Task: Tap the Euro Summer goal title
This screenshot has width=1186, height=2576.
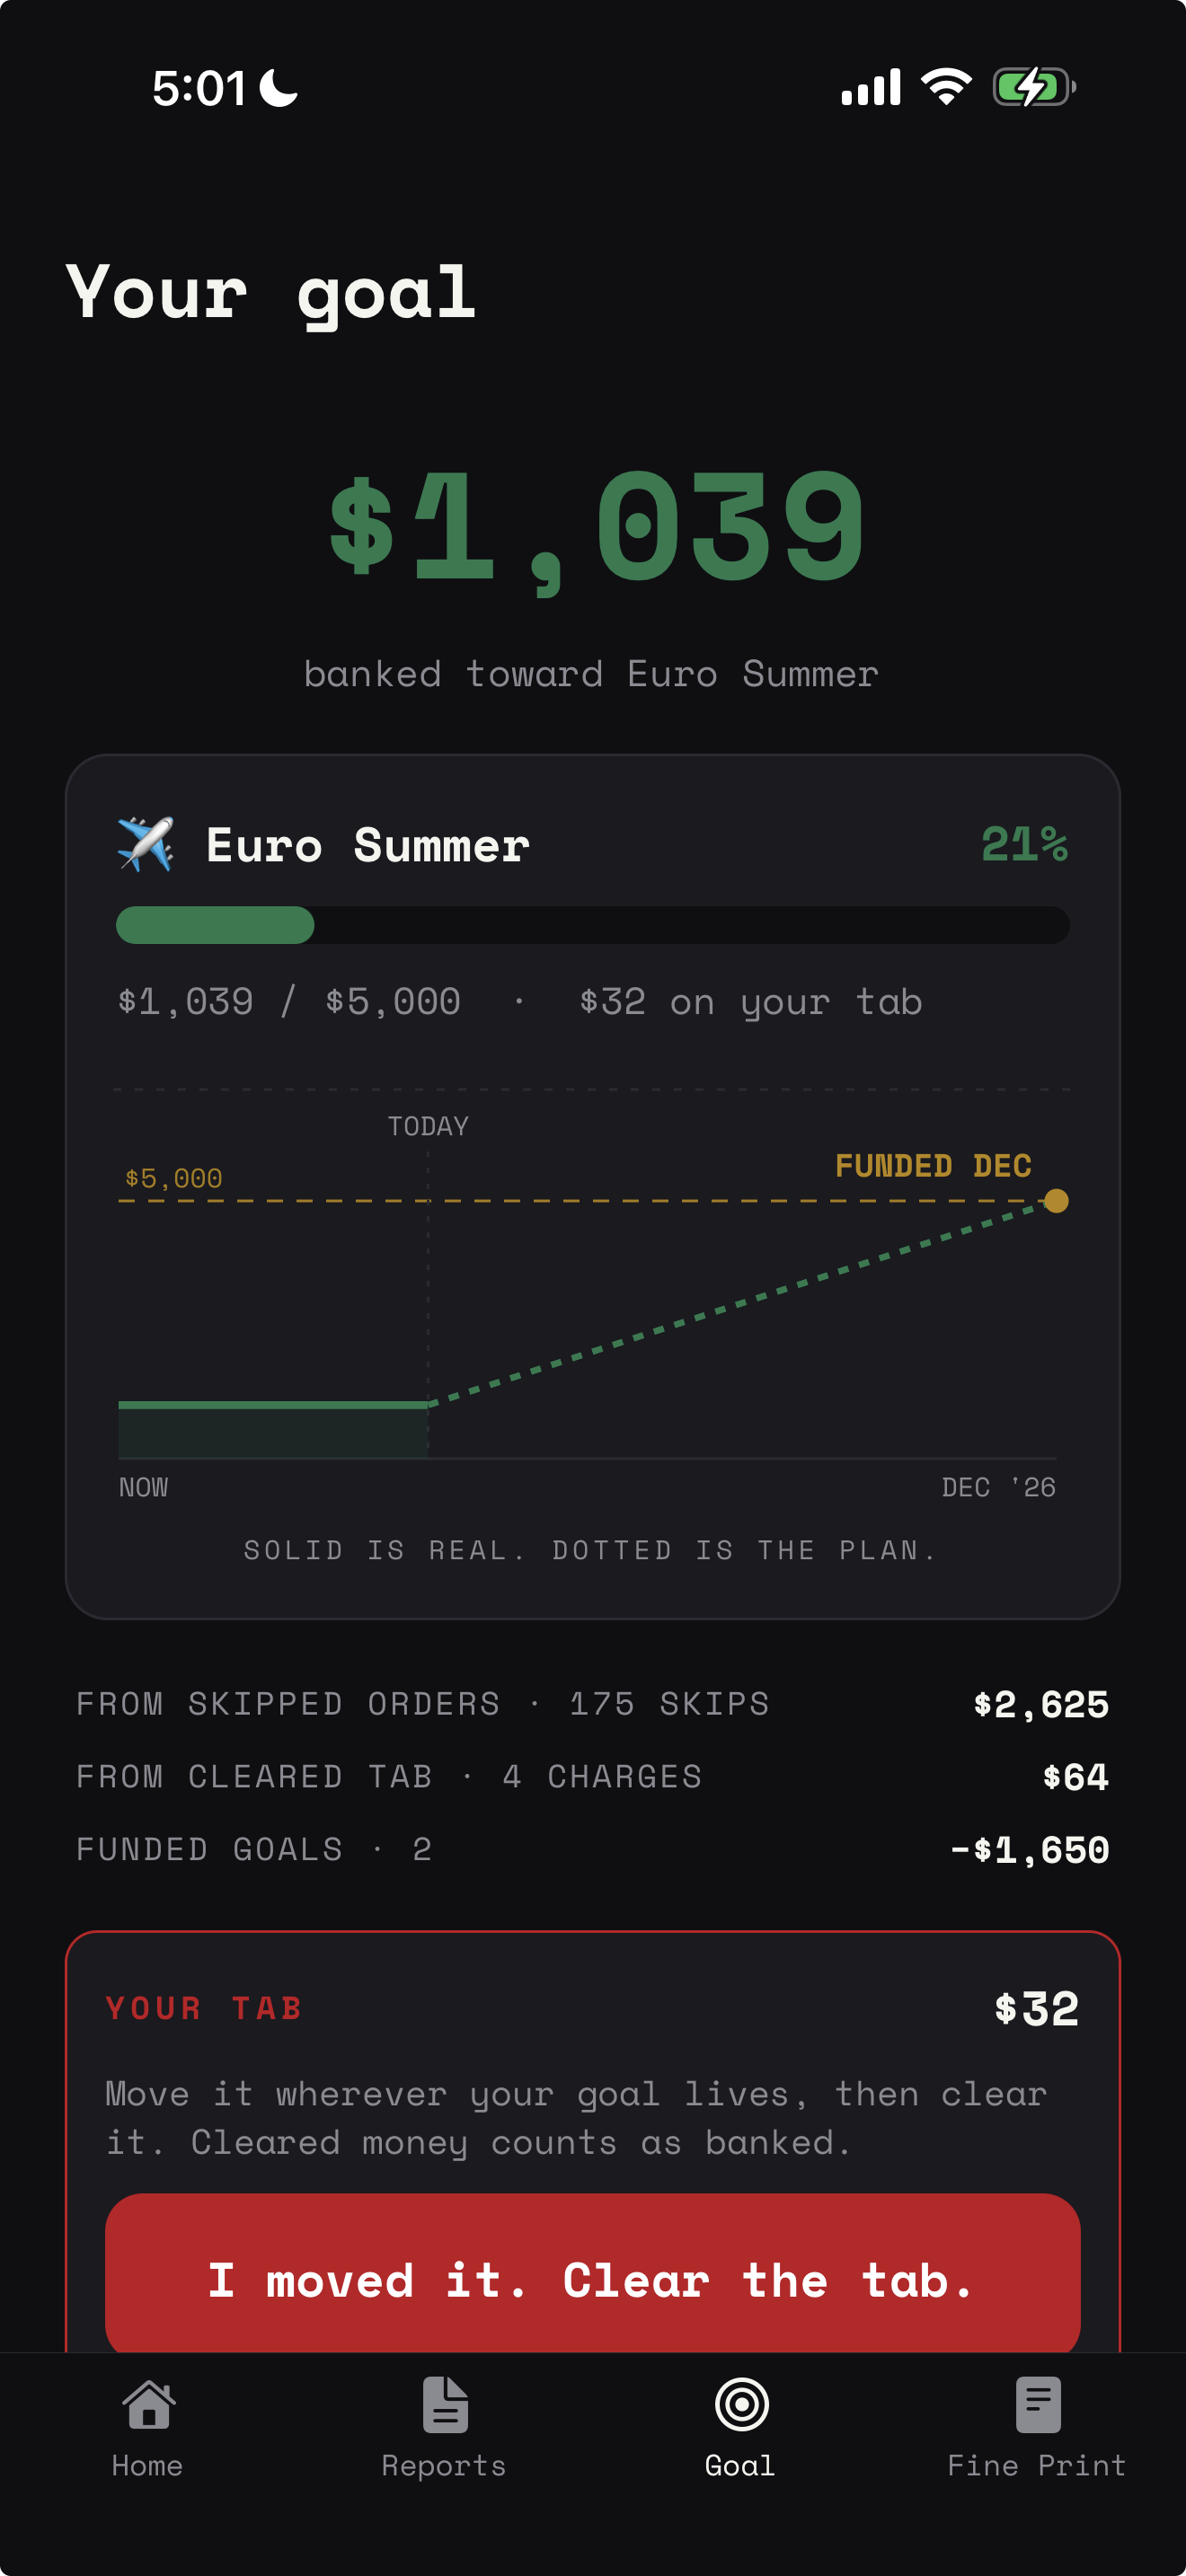Action: coord(367,845)
